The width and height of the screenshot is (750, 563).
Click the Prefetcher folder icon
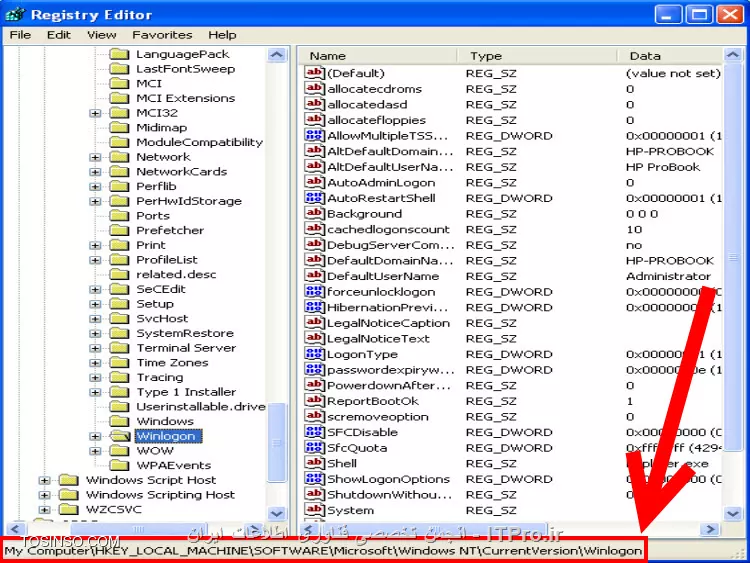click(x=119, y=230)
